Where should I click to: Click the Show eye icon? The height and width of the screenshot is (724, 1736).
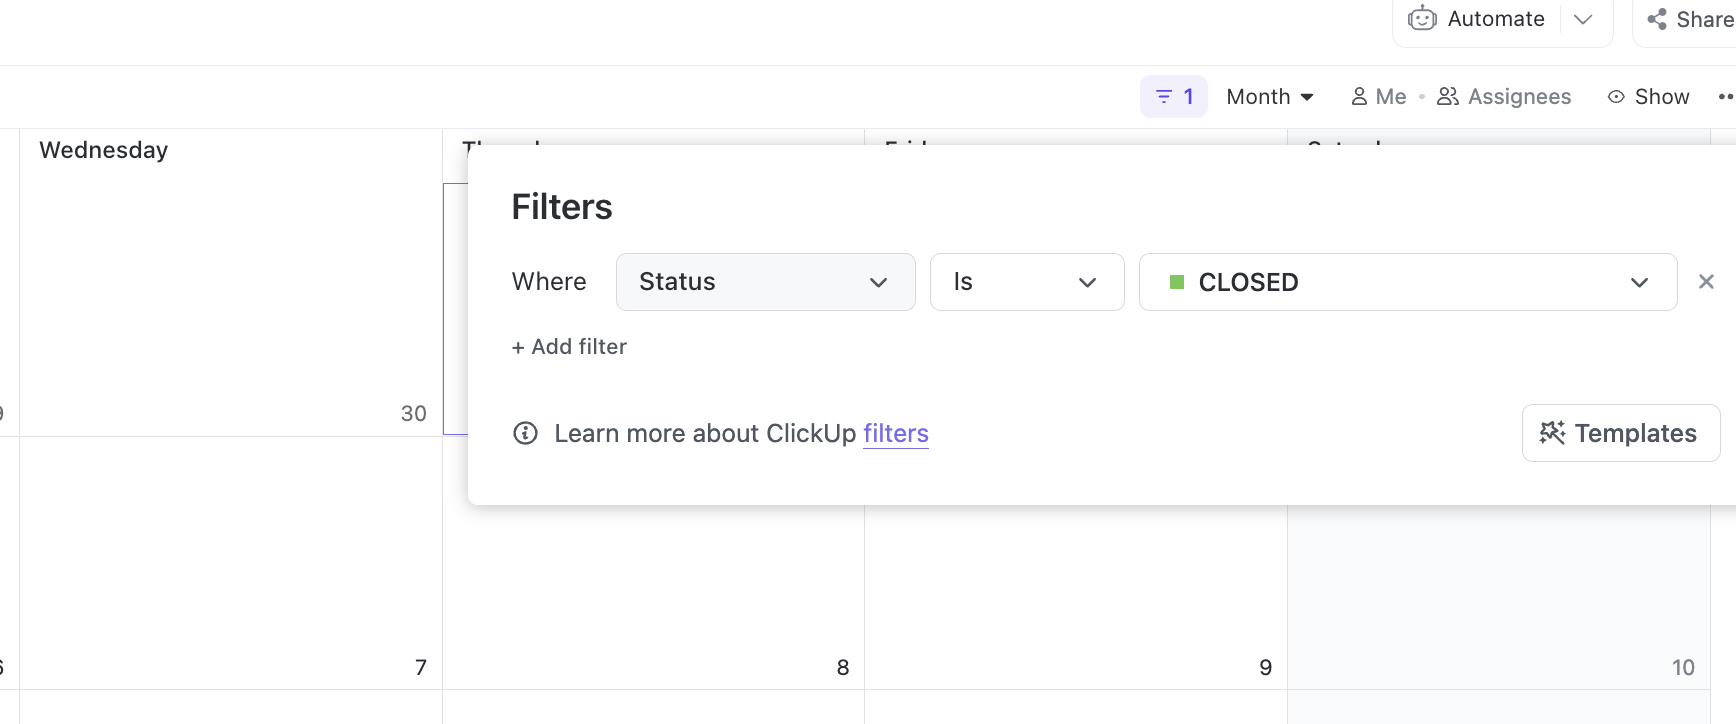(1616, 97)
